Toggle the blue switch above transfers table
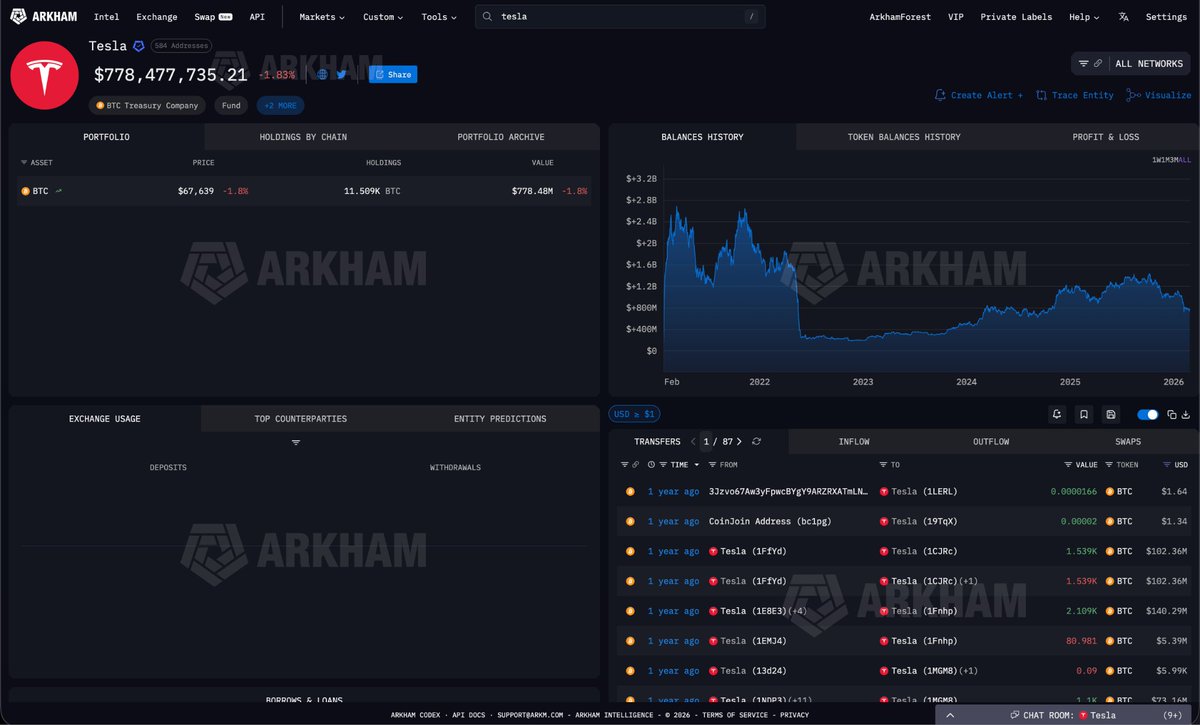Viewport: 1200px width, 725px height. [1148, 414]
